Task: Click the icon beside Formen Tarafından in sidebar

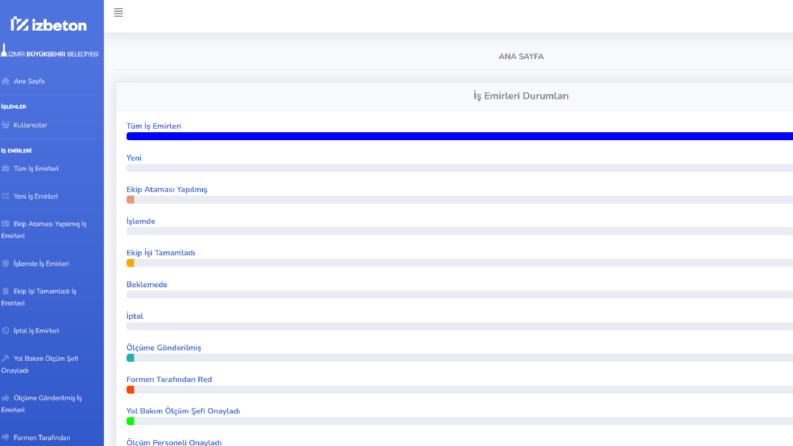Action: [x=6, y=437]
